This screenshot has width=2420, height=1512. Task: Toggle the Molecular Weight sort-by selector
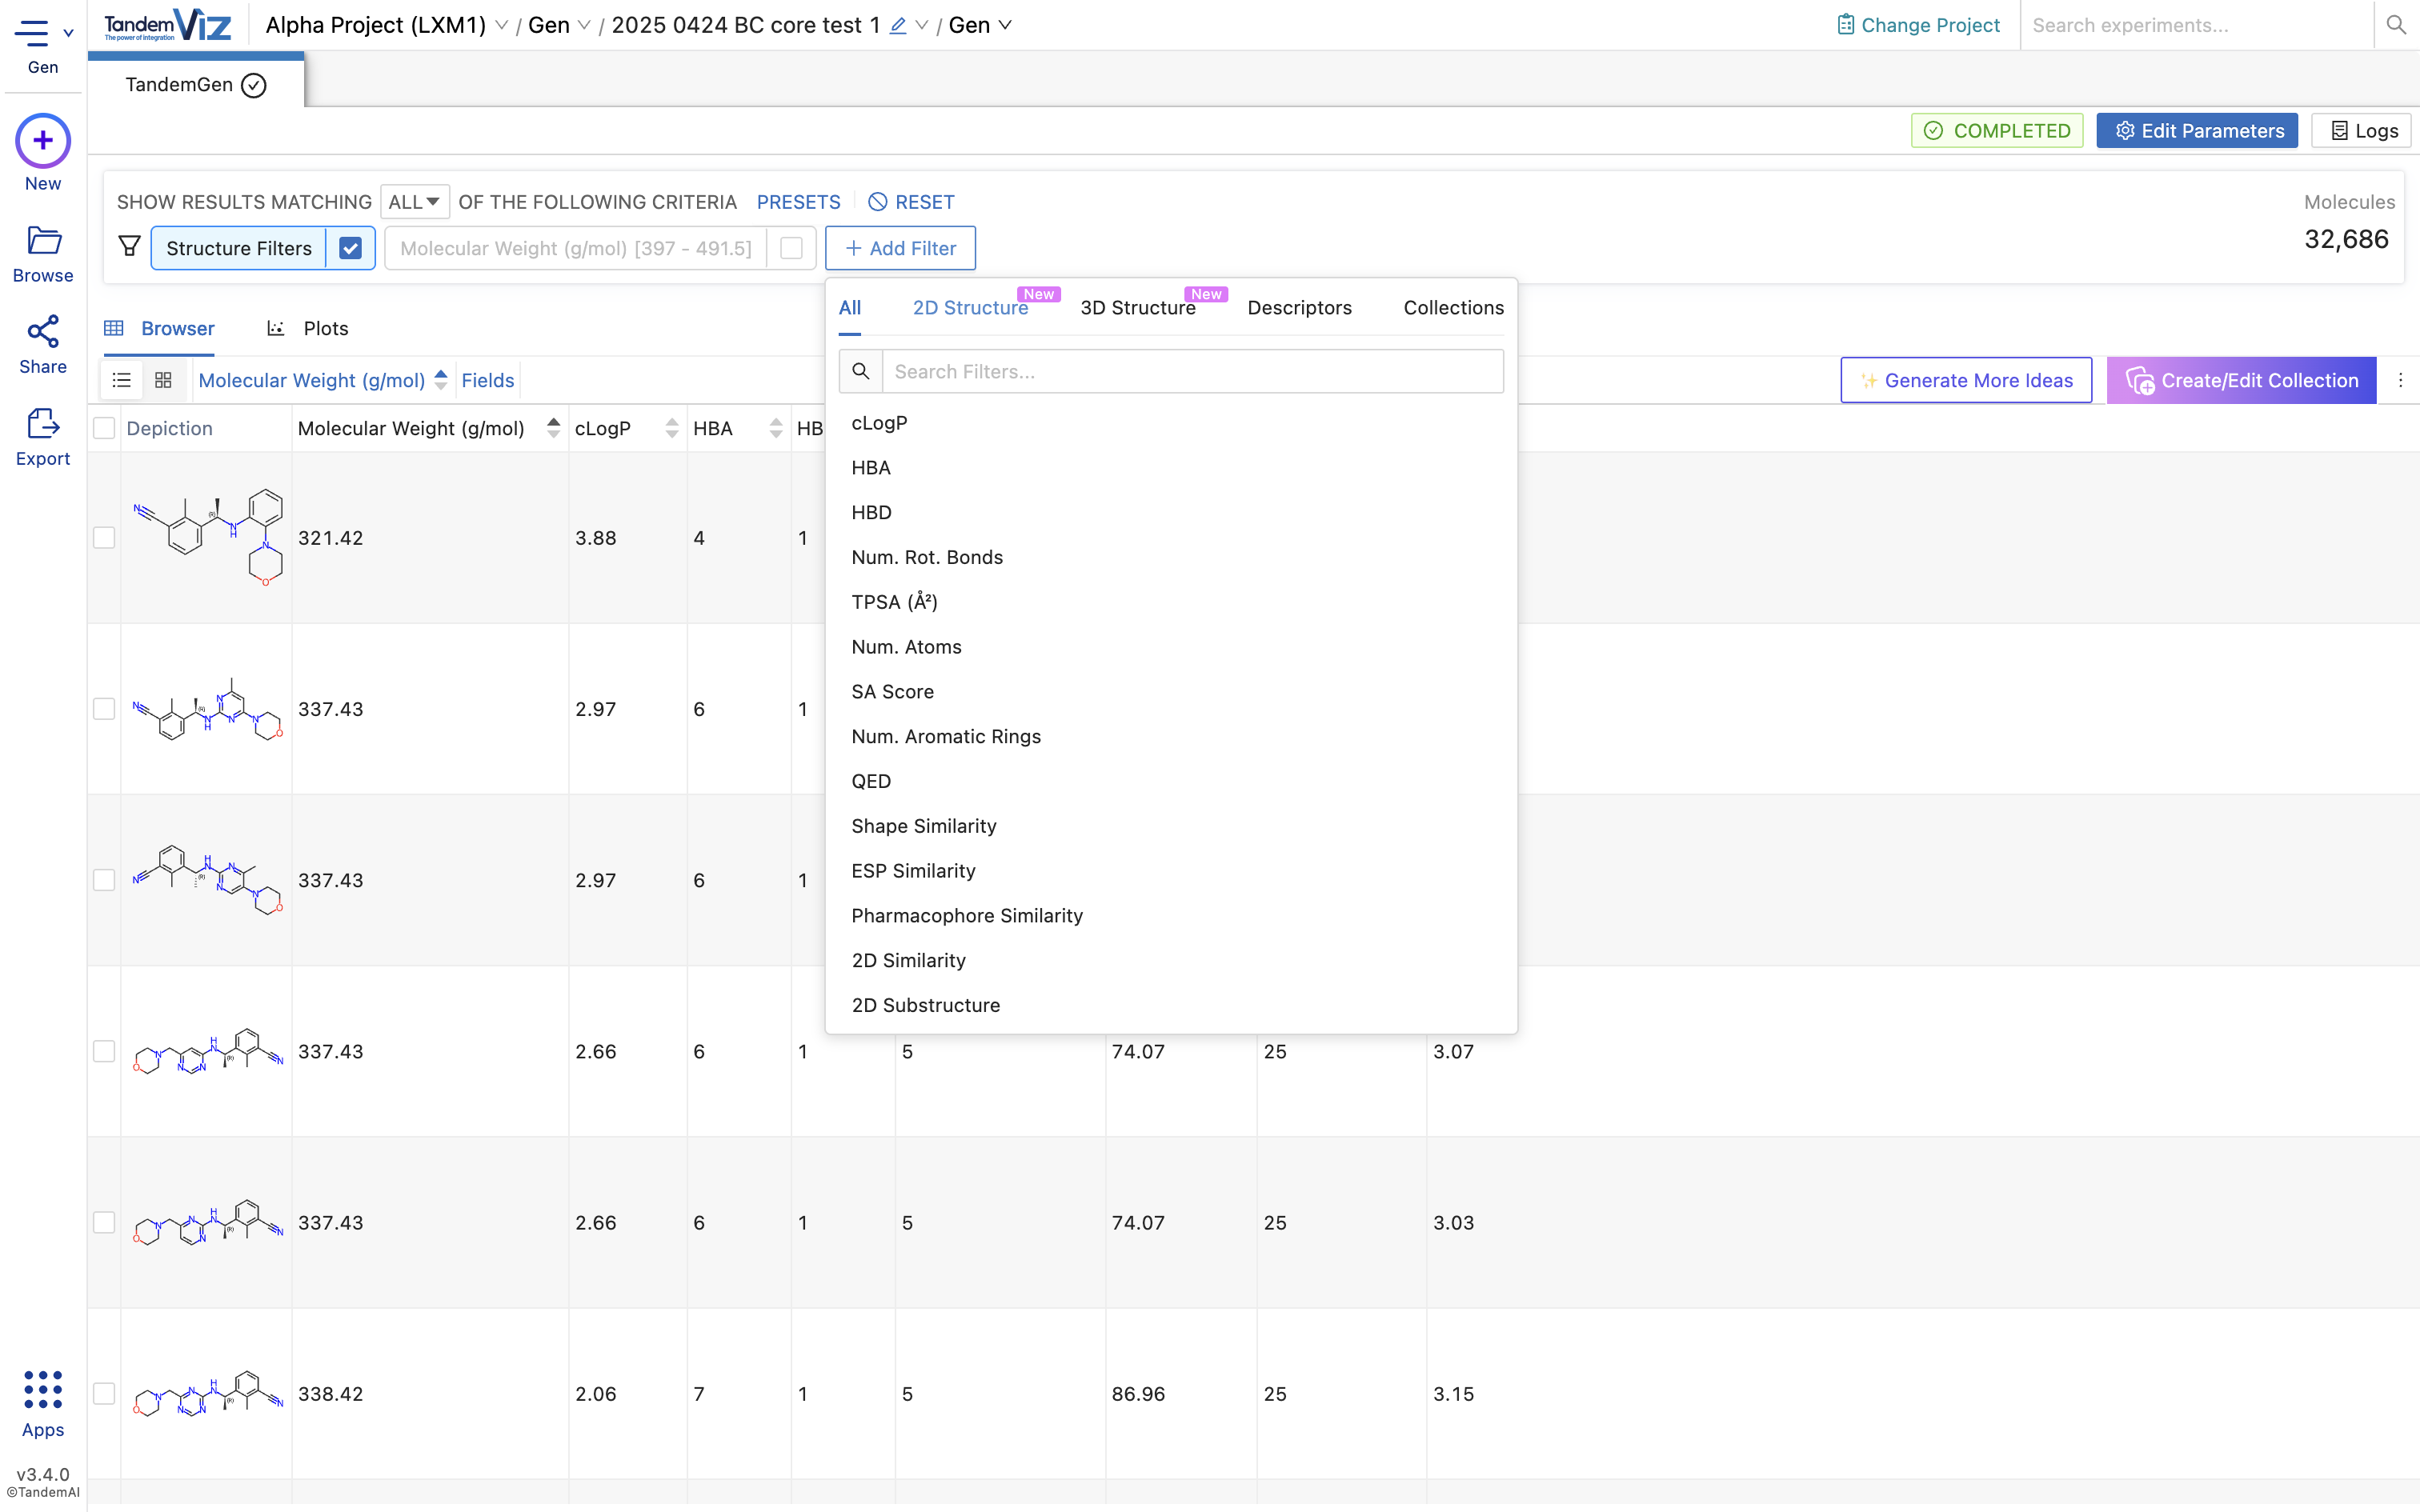[322, 380]
